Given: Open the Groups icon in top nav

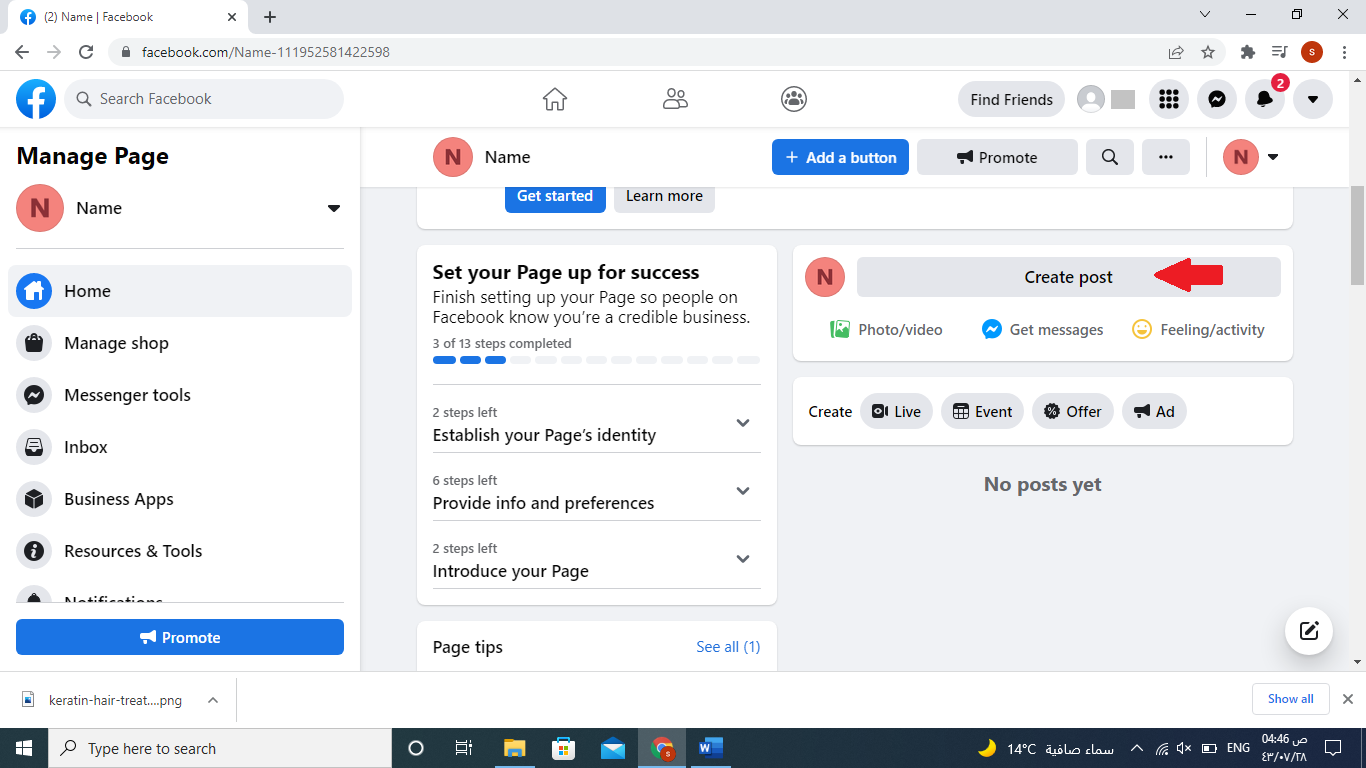Looking at the screenshot, I should [794, 99].
